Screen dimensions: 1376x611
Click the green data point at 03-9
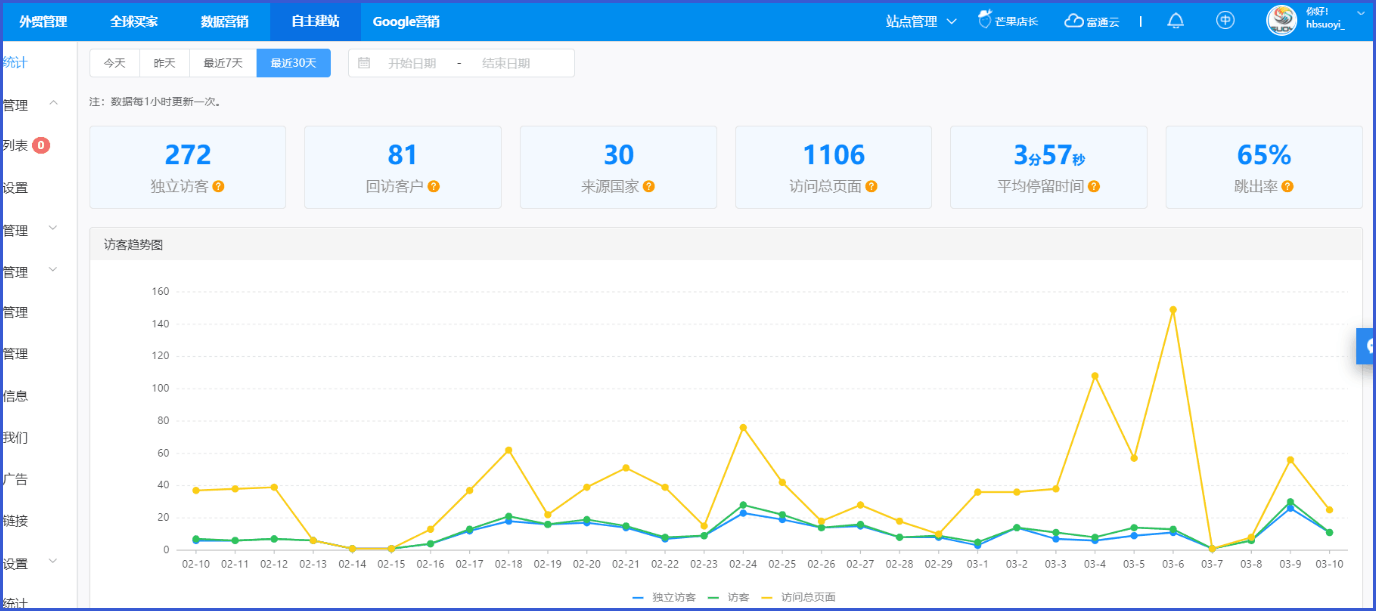pyautogui.click(x=1290, y=502)
